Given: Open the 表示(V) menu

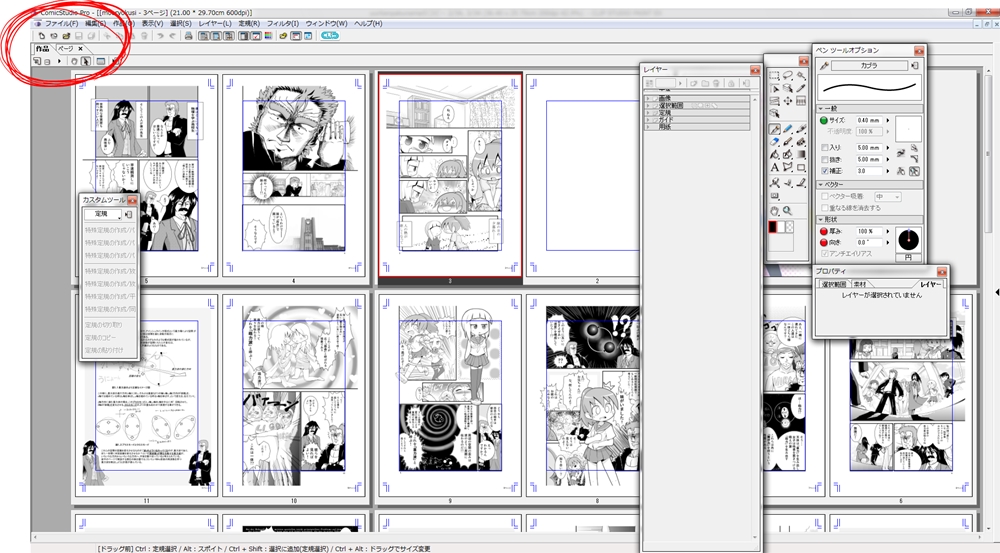Looking at the screenshot, I should [x=152, y=24].
